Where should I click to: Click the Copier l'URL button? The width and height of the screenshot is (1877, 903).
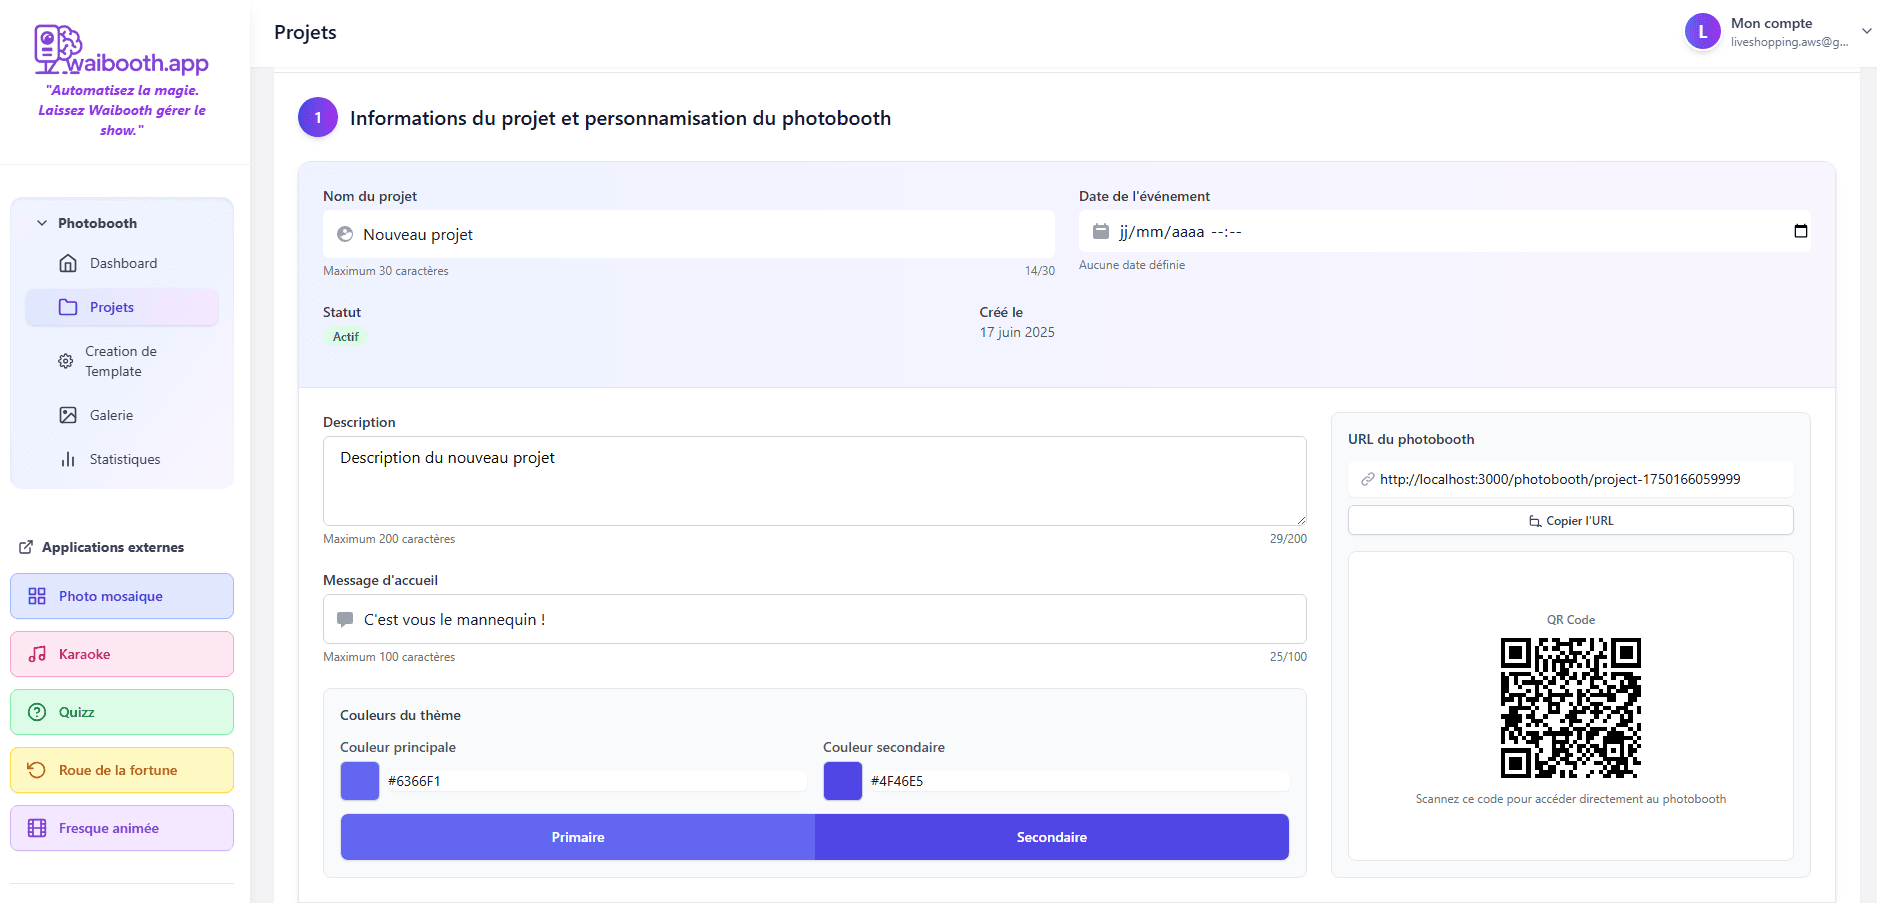[1570, 521]
